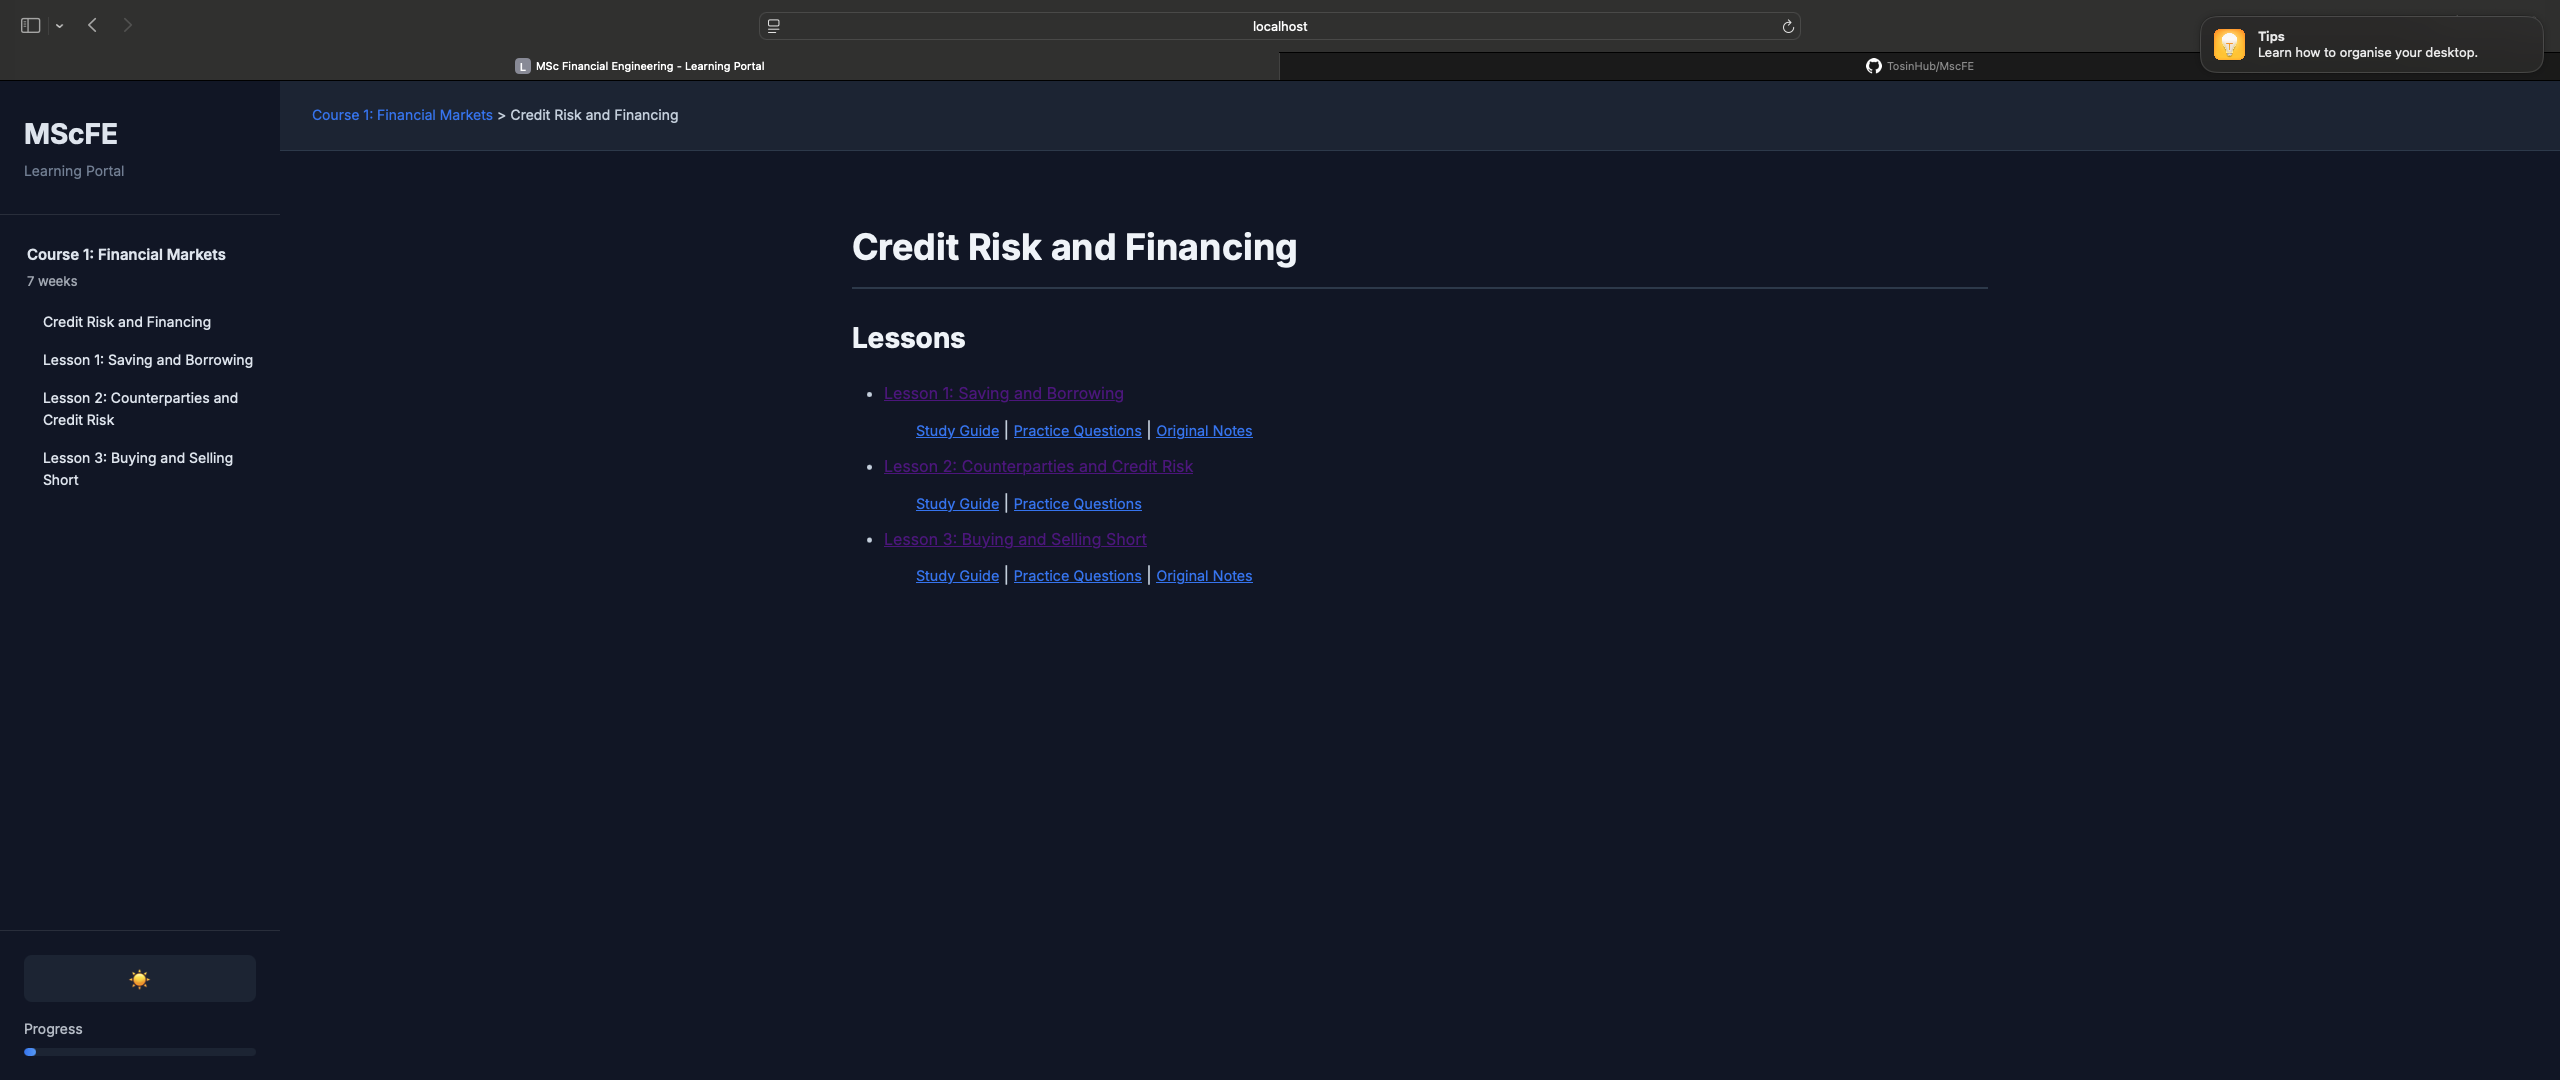Switch to the MSc Financial Engineering tab
Viewport: 2560px width, 1080px height.
pos(640,66)
